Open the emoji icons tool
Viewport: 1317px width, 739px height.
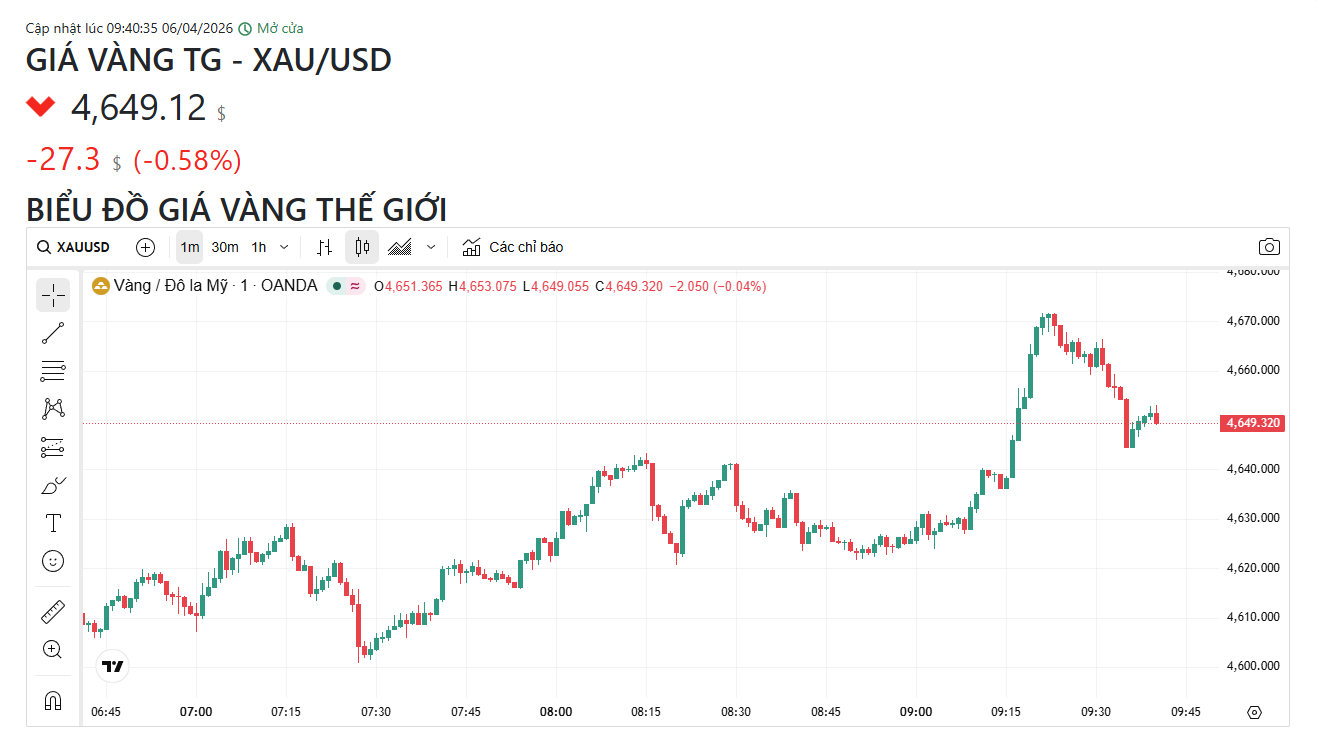53,561
